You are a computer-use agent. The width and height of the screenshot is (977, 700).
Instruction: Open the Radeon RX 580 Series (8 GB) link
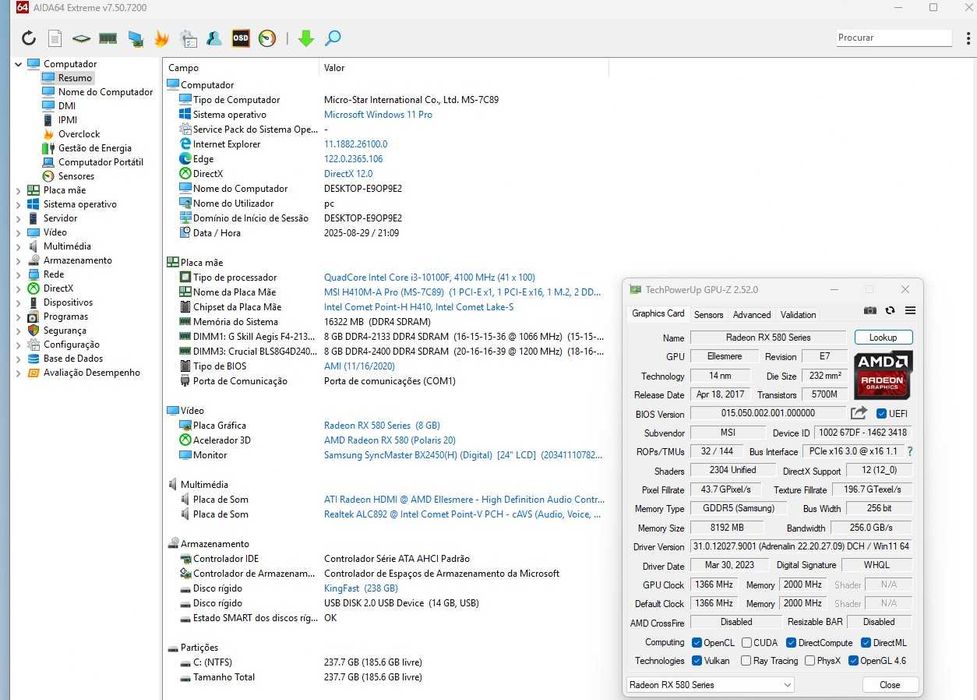[381, 426]
